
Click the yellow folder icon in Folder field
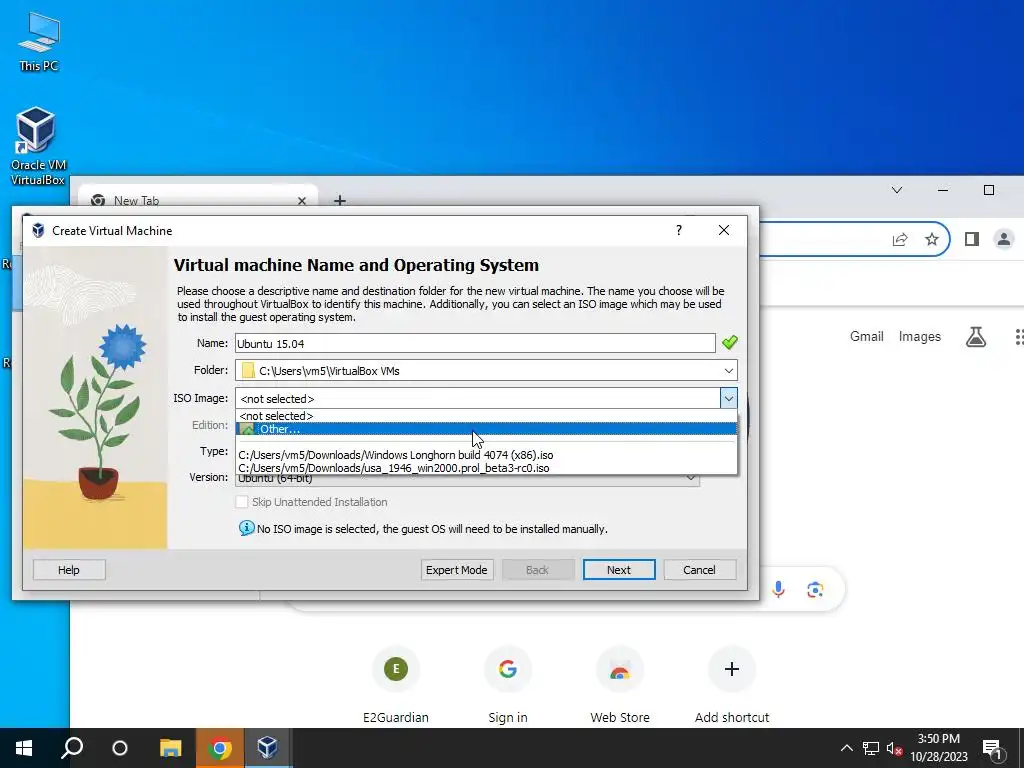pos(248,370)
